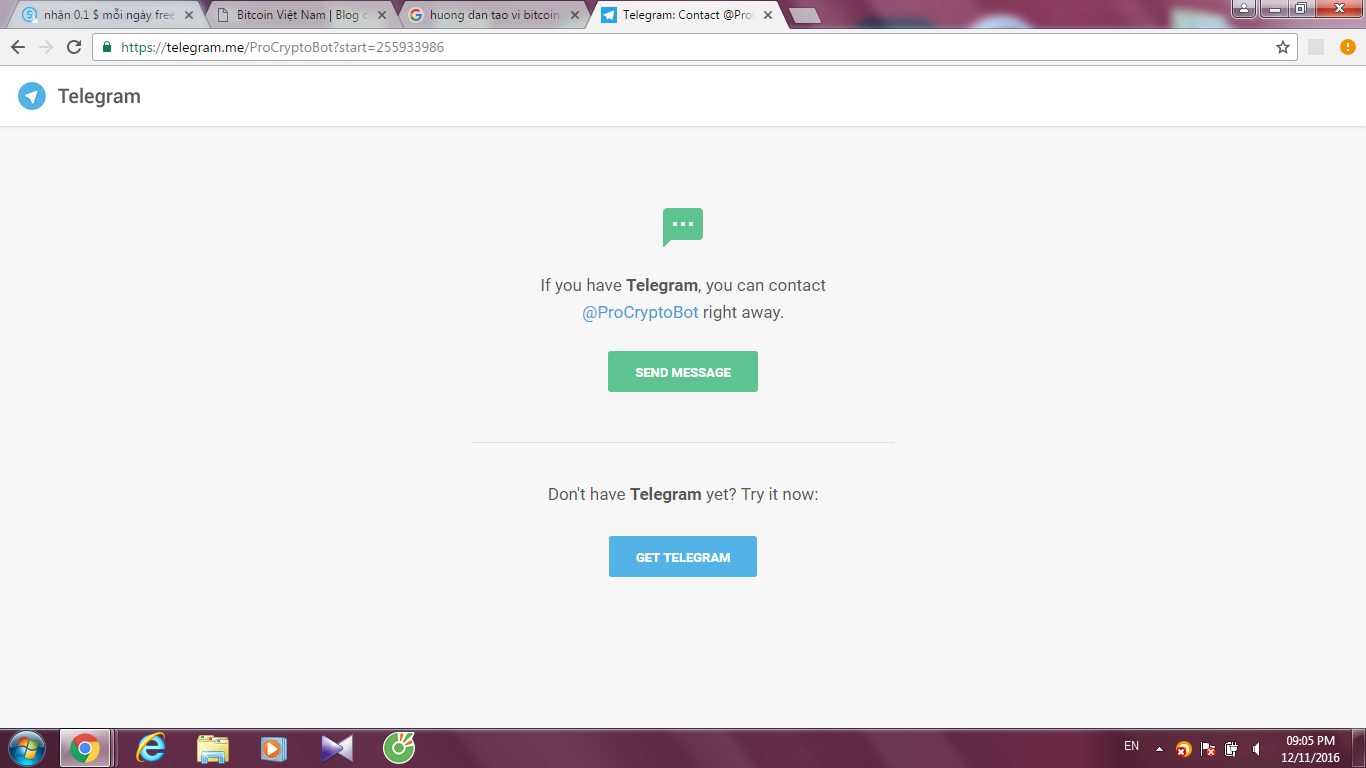The image size is (1366, 768).
Task: Open Windows Media Player from taskbar
Action: (x=273, y=748)
